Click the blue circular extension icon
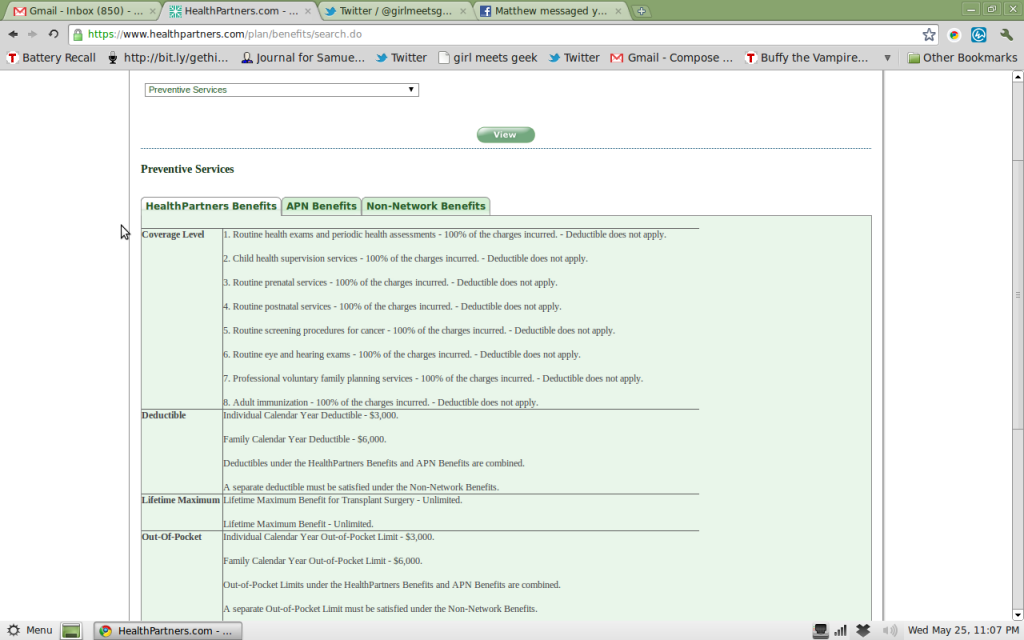Viewport: 1024px width, 640px height. pyautogui.click(x=978, y=35)
